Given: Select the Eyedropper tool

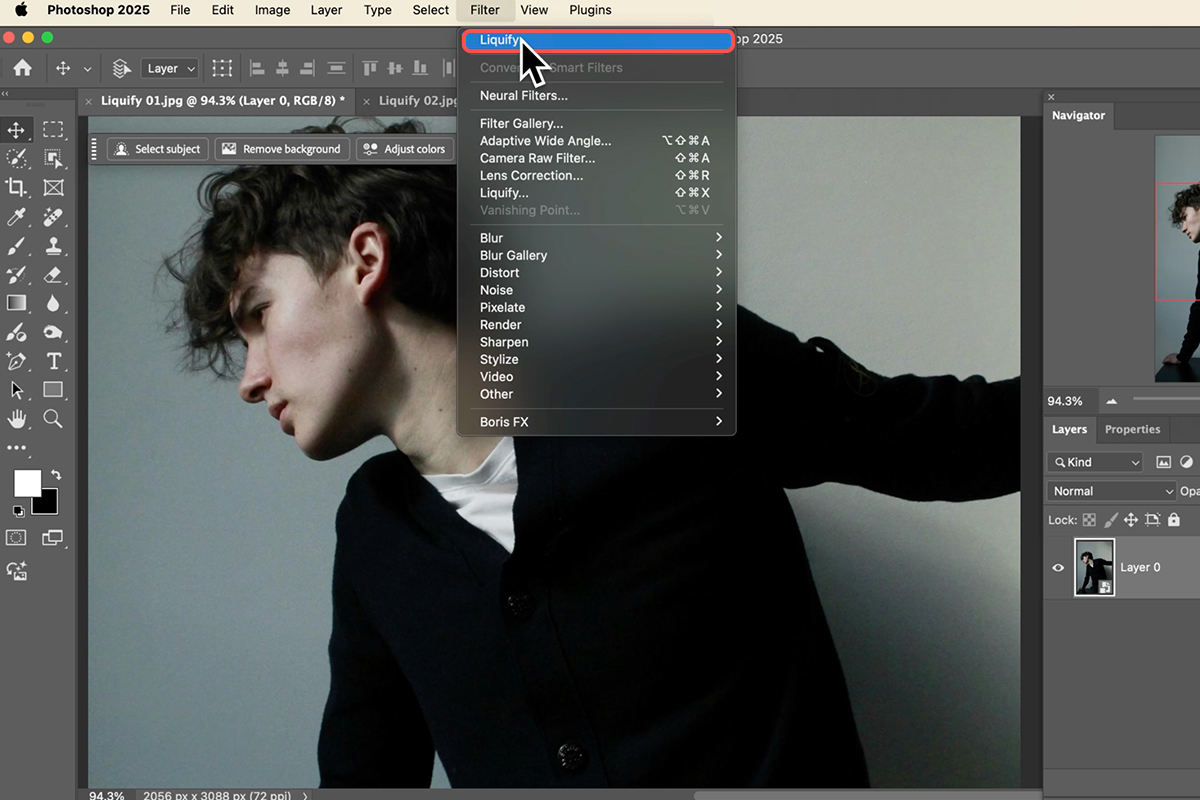Looking at the screenshot, I should pos(17,217).
